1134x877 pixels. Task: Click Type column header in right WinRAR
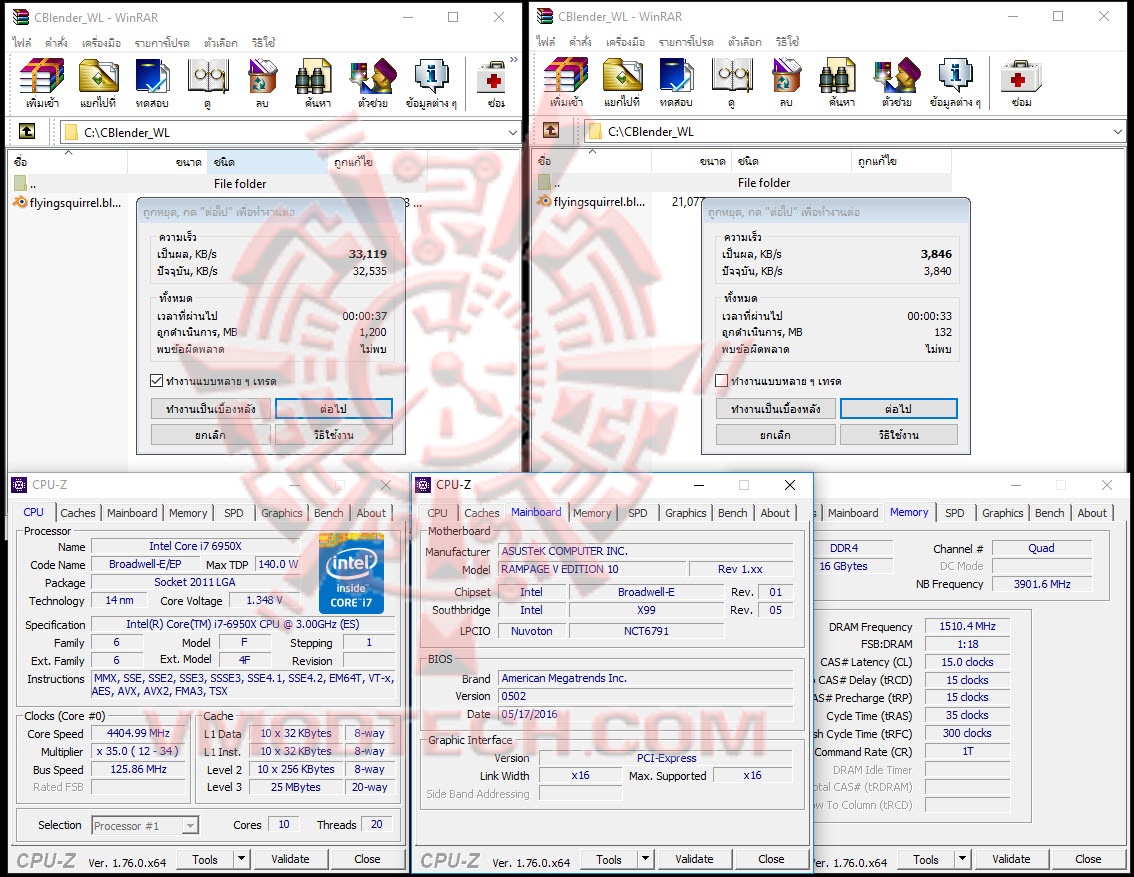coord(791,161)
